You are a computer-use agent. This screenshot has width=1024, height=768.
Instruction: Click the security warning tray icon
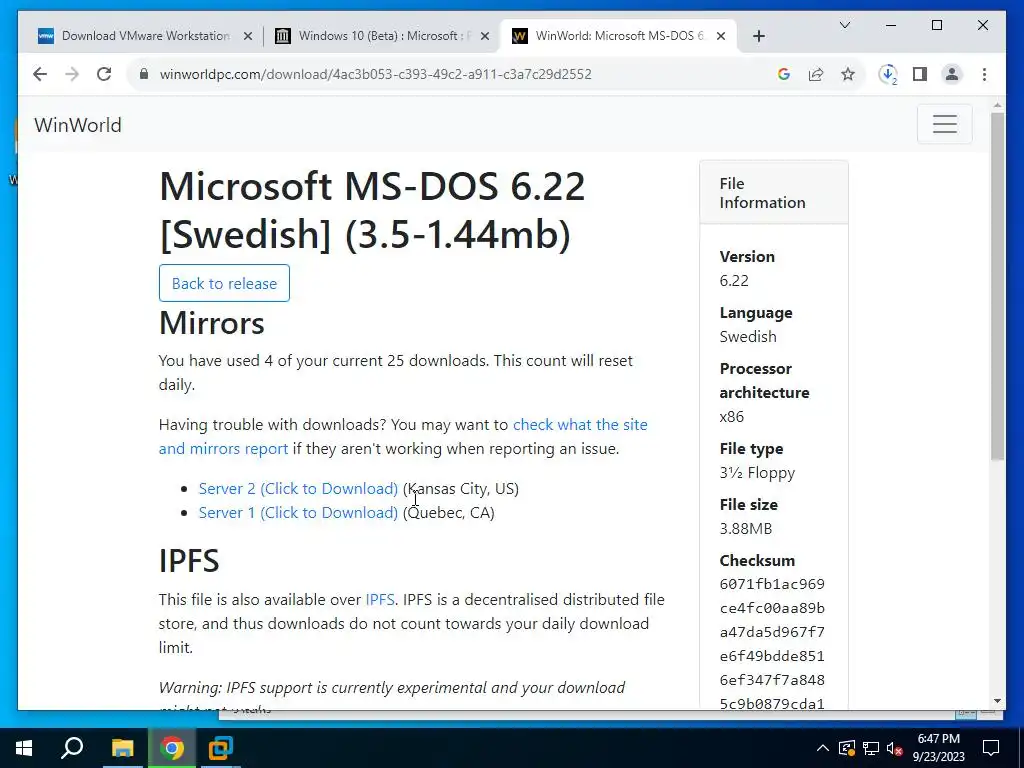846,748
